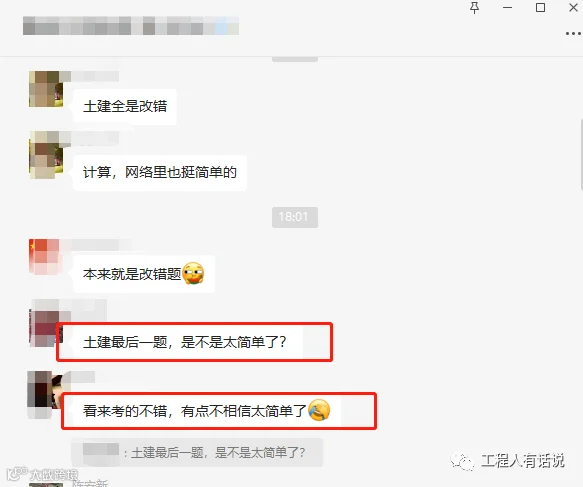
Task: Minimize the chat window
Action: pos(508,8)
